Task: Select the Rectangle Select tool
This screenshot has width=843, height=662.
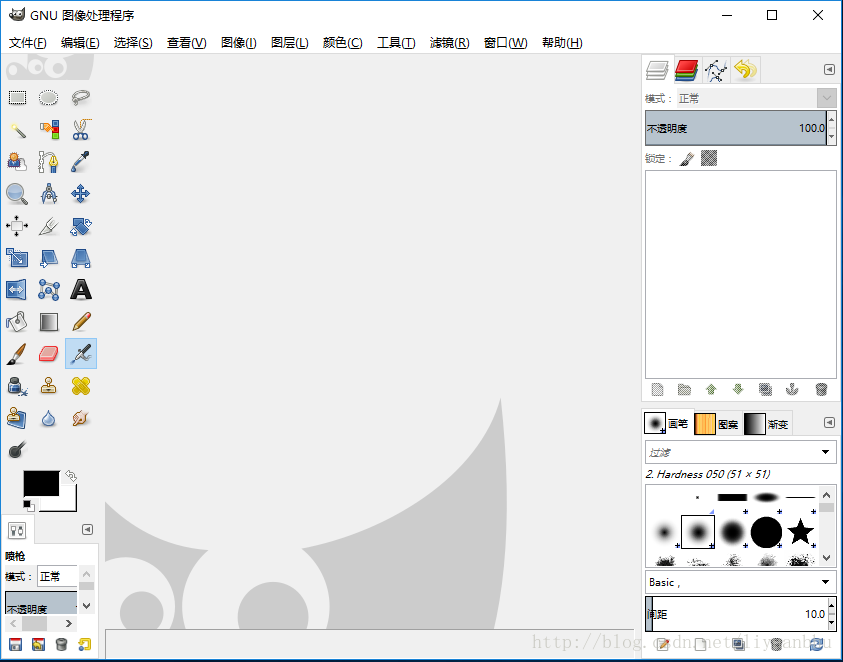Action: point(17,97)
